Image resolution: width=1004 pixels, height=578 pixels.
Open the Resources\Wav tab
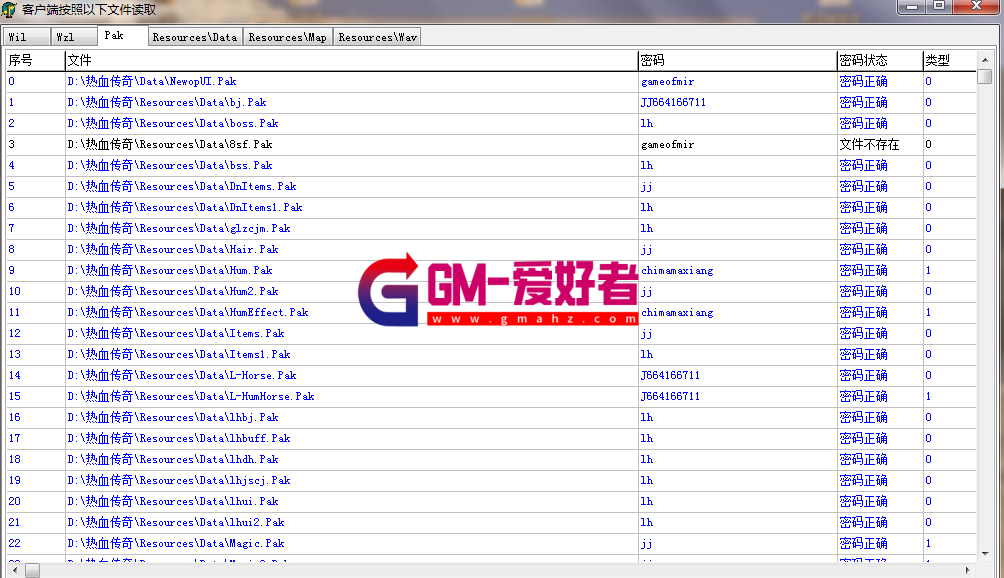point(377,37)
